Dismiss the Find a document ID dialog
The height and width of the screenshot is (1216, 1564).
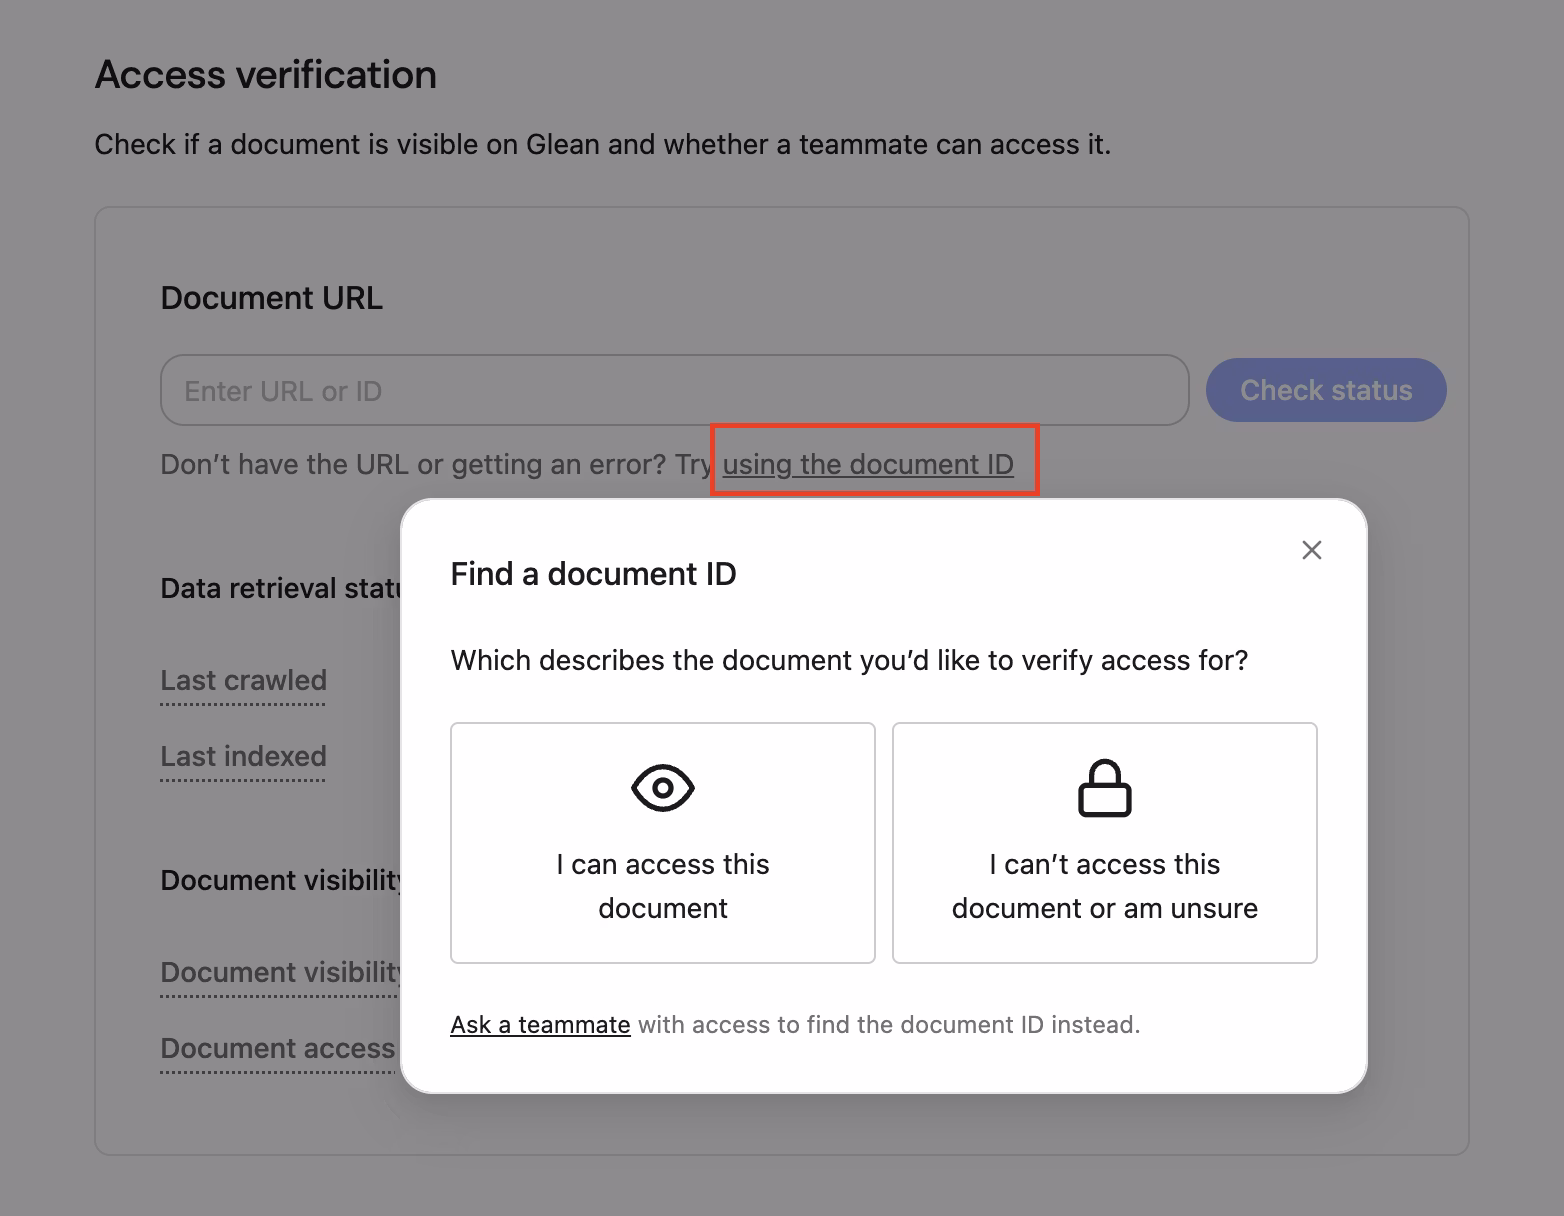tap(1311, 550)
